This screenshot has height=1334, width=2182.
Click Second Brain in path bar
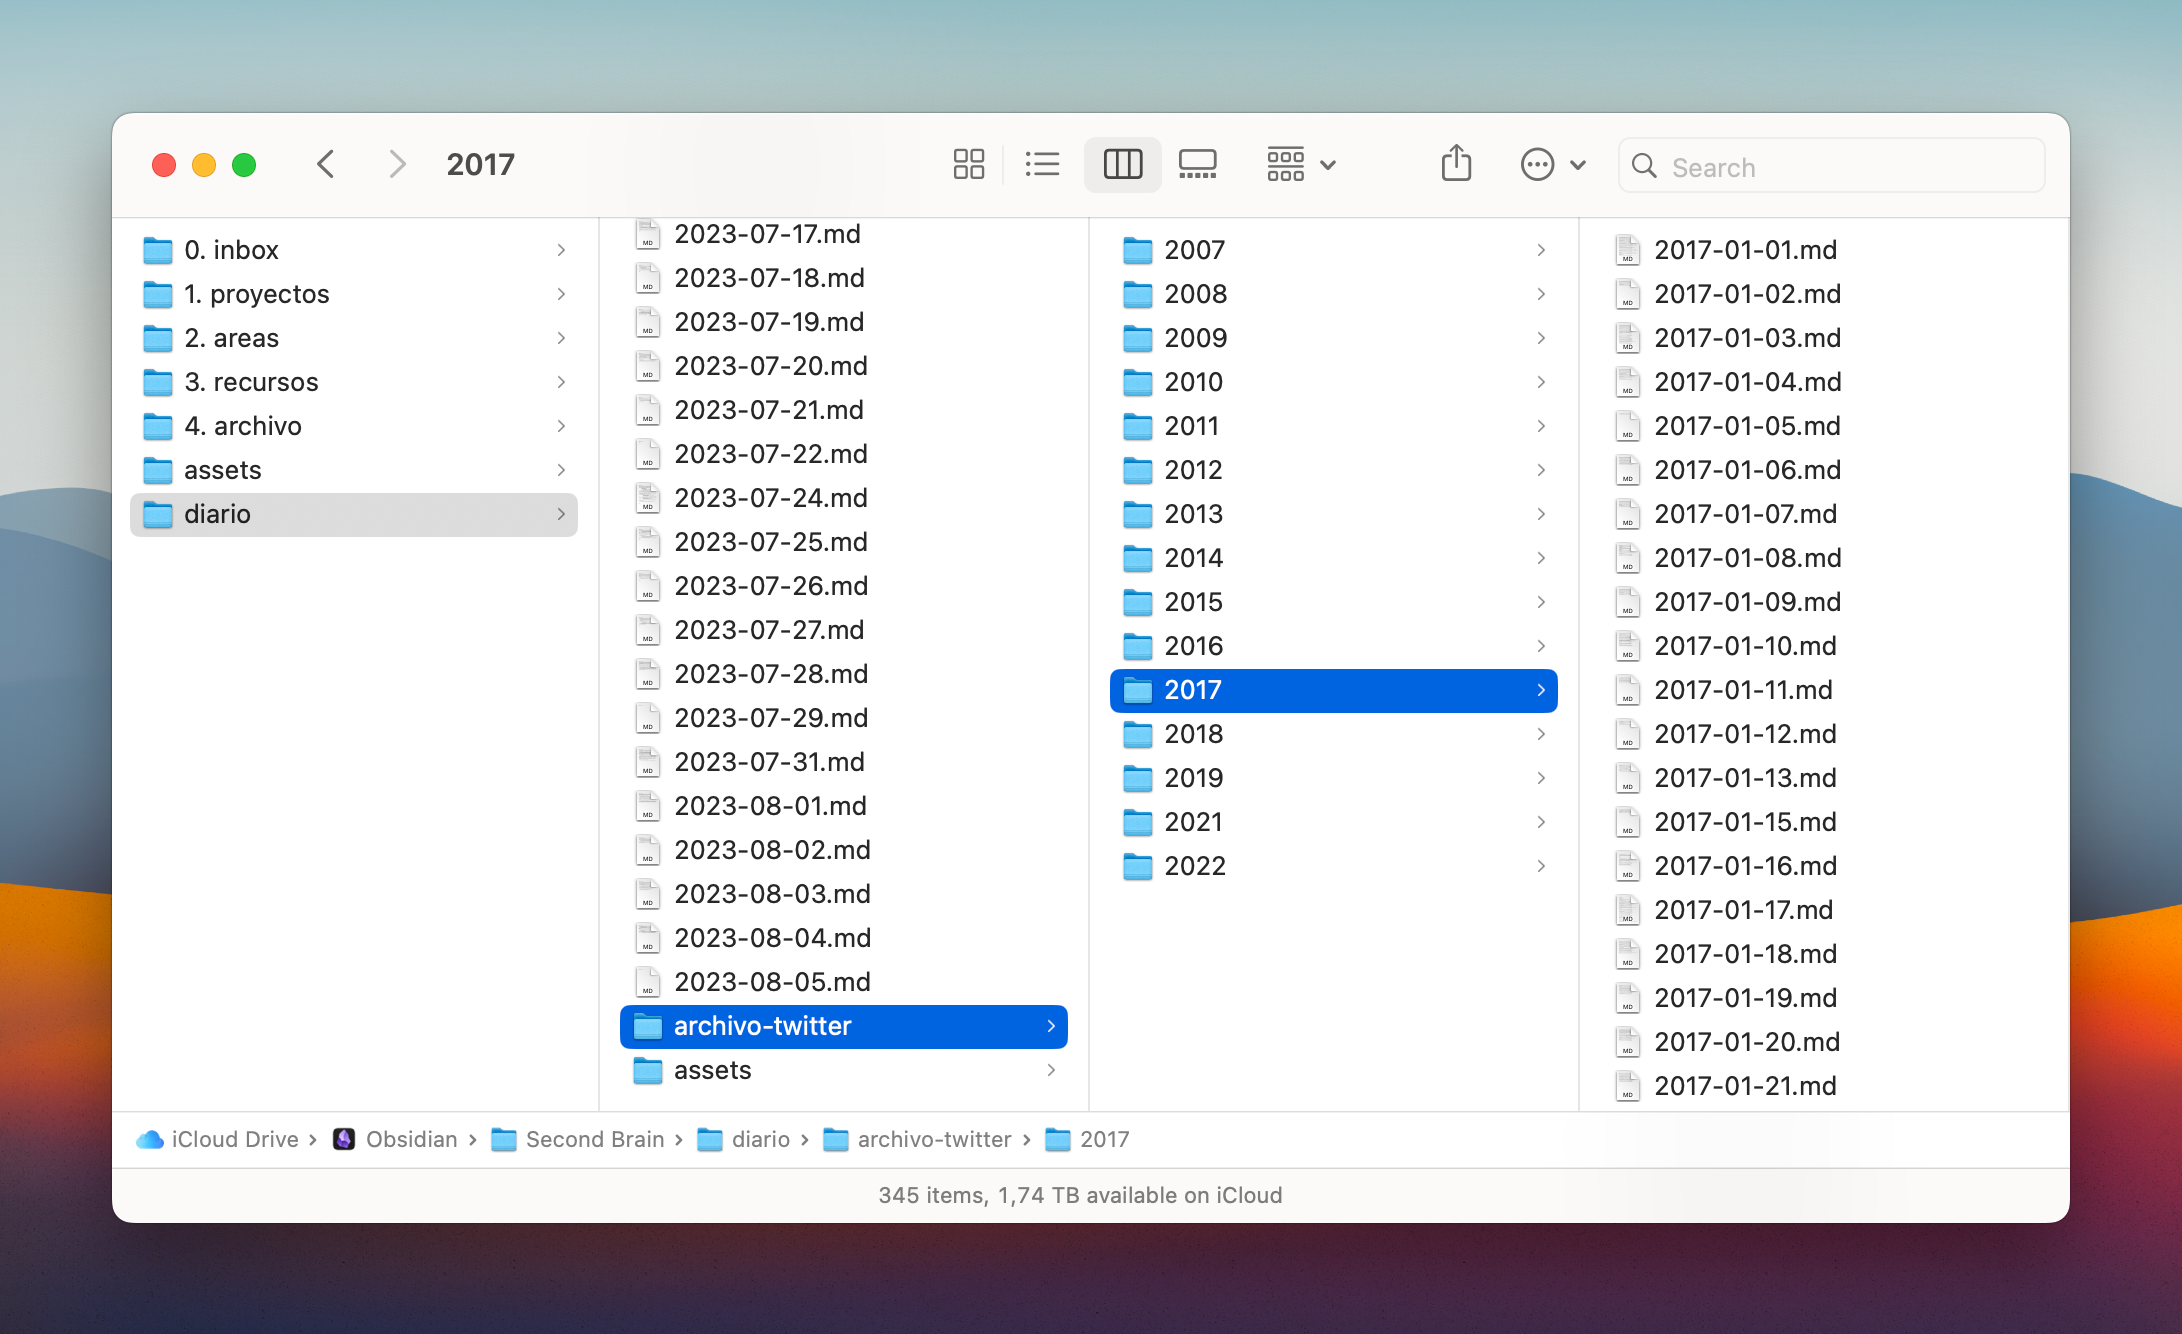click(594, 1139)
